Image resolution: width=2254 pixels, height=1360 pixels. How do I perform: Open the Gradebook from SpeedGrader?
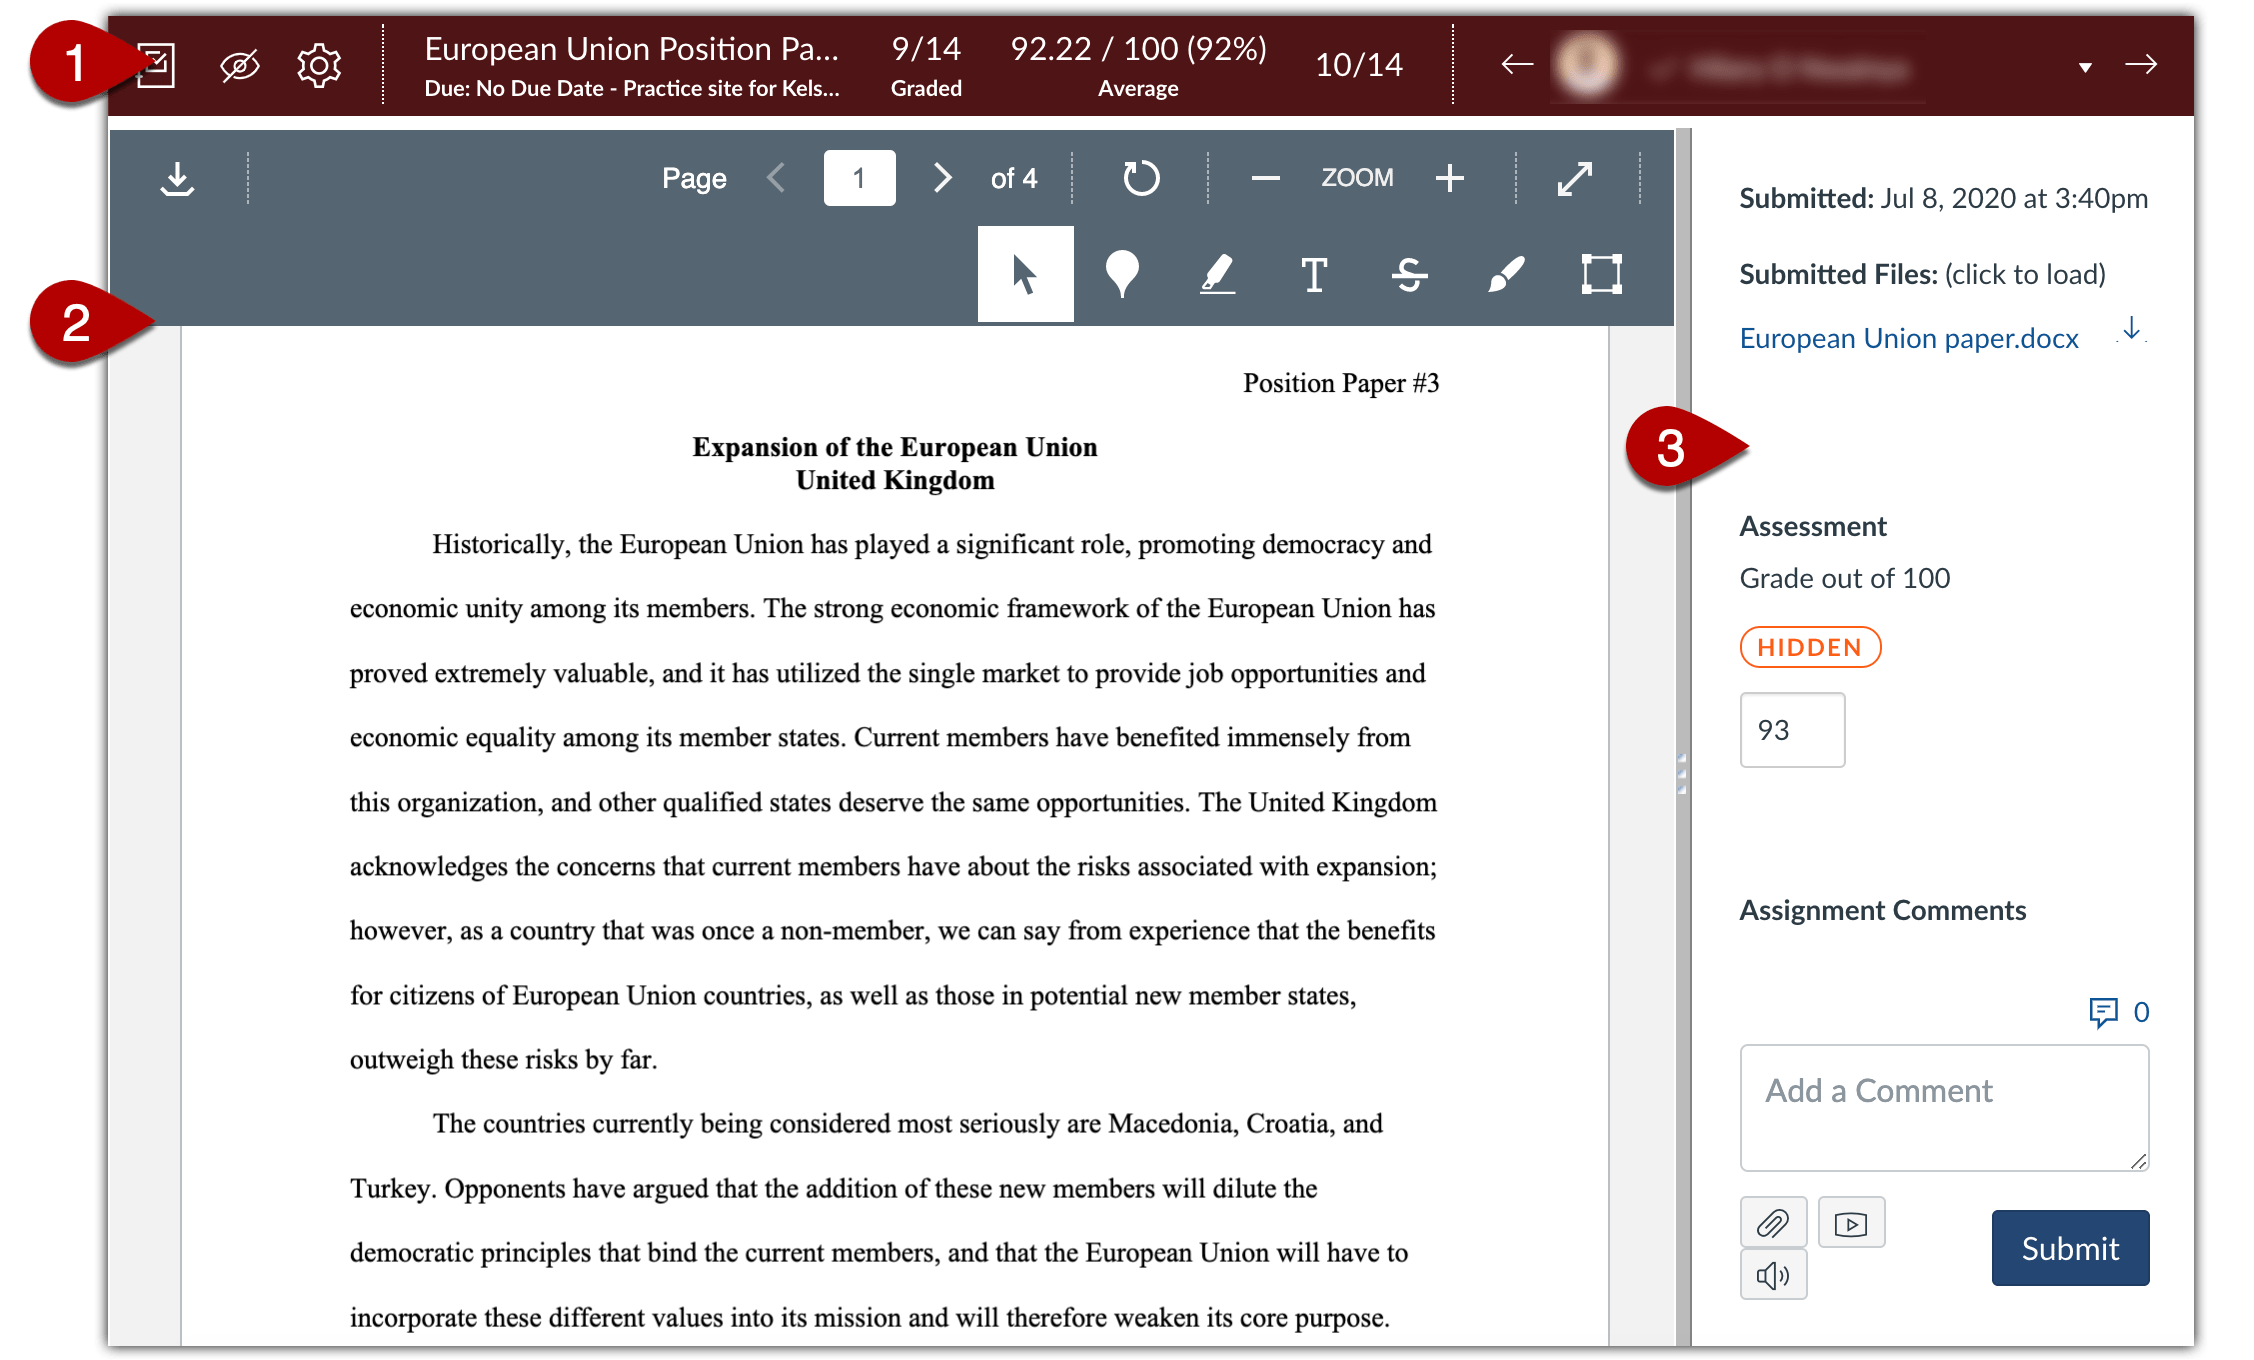point(155,65)
